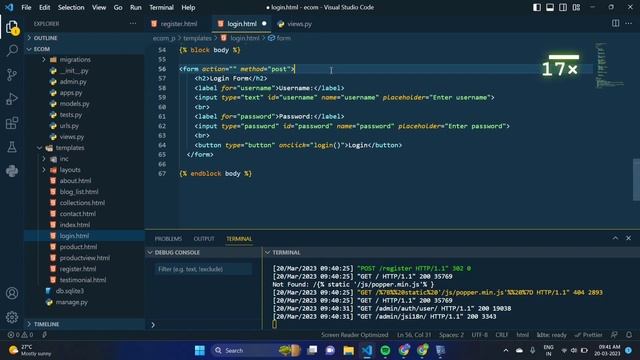Screen dimensions: 640x360
Task: Click Spaces: 2 indentation status
Action: [x=451, y=335]
